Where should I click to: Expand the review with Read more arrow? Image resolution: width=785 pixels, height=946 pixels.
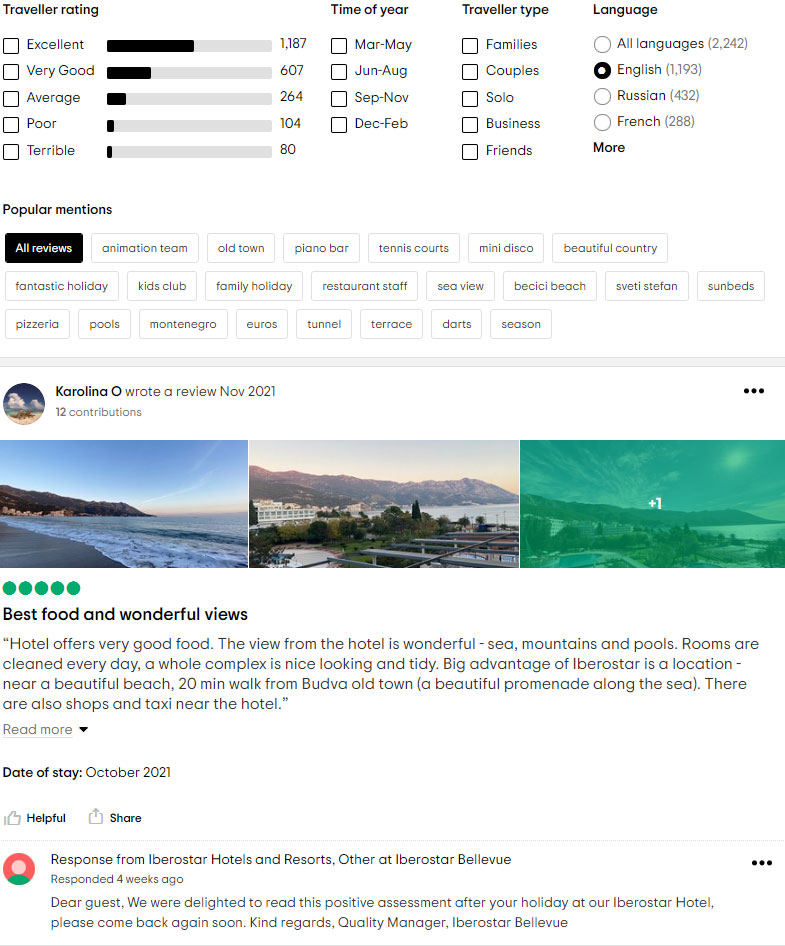83,729
